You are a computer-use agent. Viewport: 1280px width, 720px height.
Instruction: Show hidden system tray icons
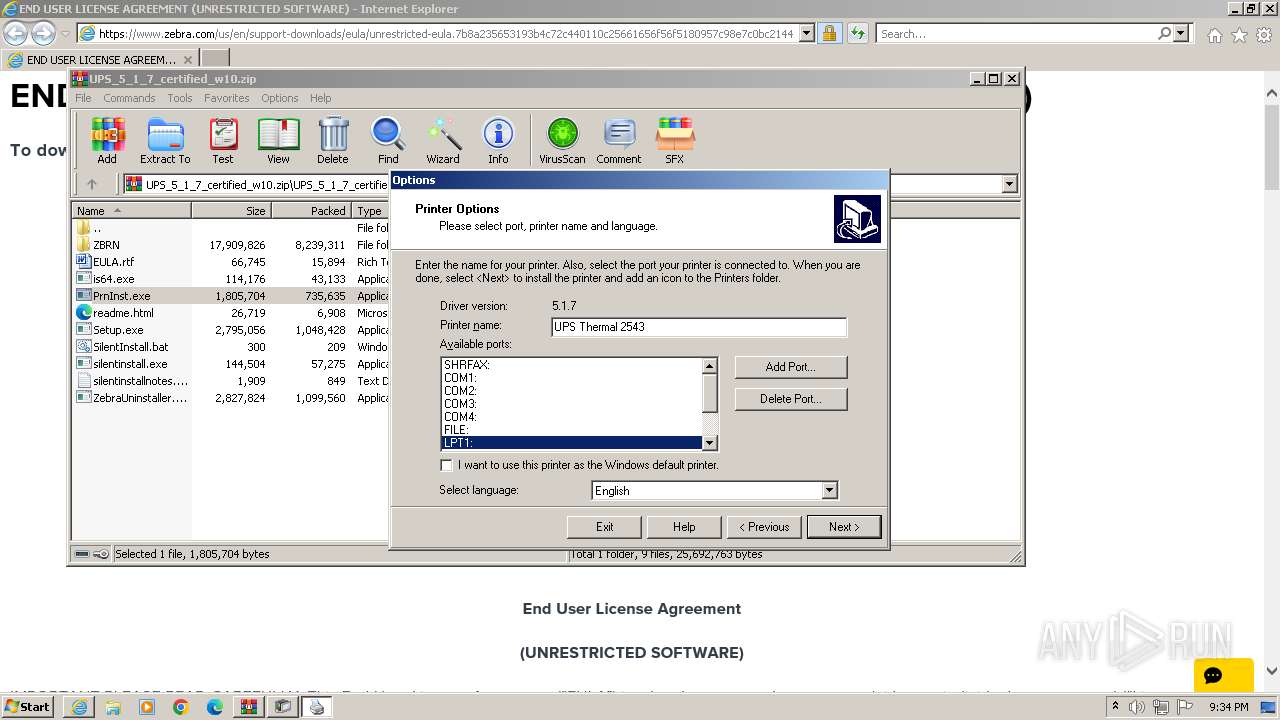tap(1115, 707)
